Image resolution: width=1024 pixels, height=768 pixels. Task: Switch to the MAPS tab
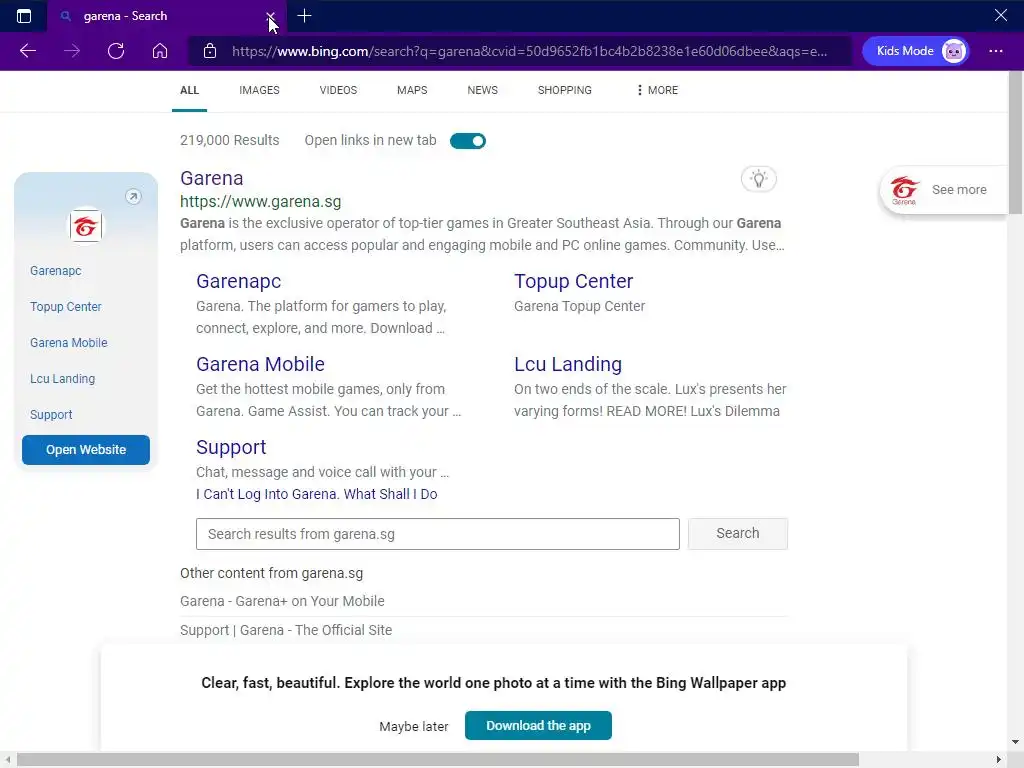pyautogui.click(x=412, y=90)
